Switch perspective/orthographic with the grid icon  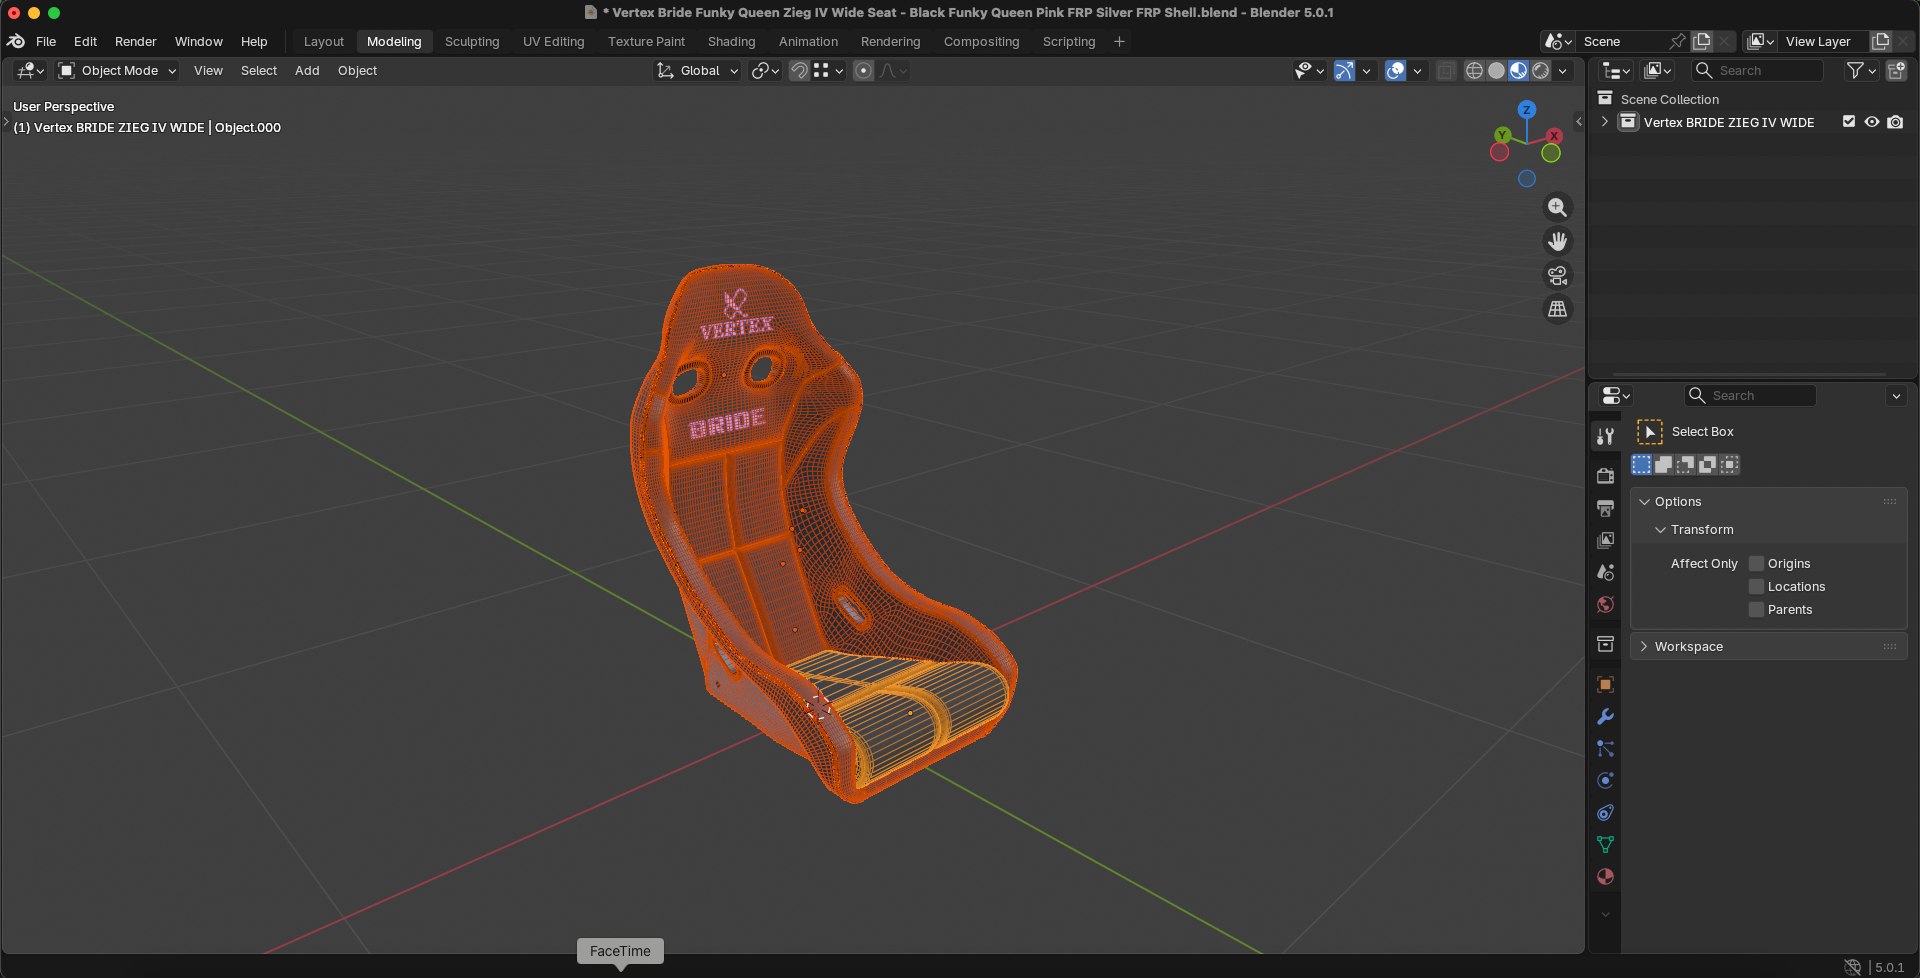coord(1557,309)
